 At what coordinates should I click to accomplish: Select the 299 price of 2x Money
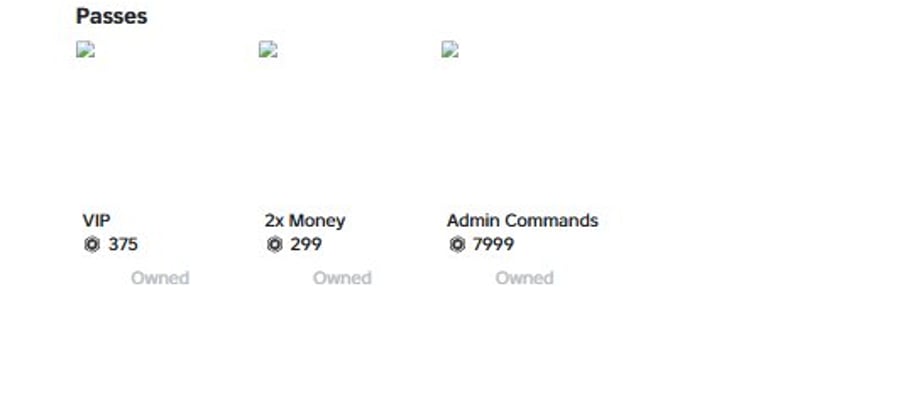tap(306, 245)
